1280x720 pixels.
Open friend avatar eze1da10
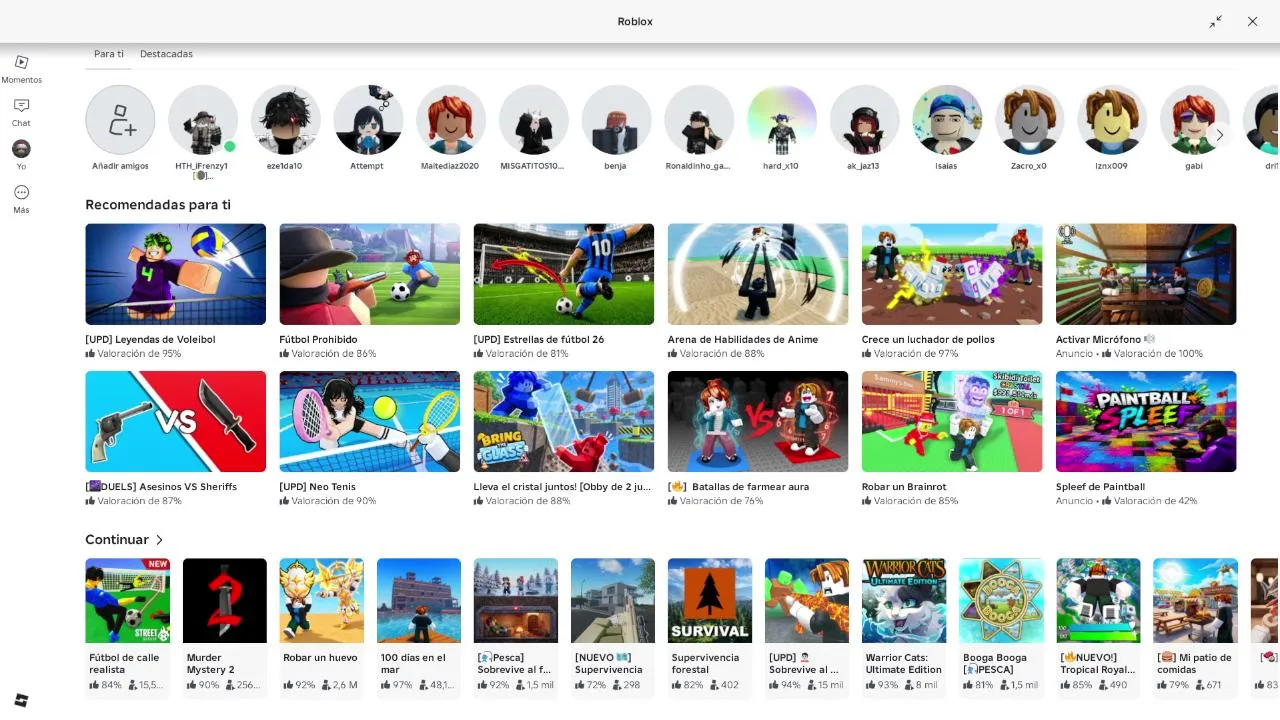pyautogui.click(x=285, y=120)
